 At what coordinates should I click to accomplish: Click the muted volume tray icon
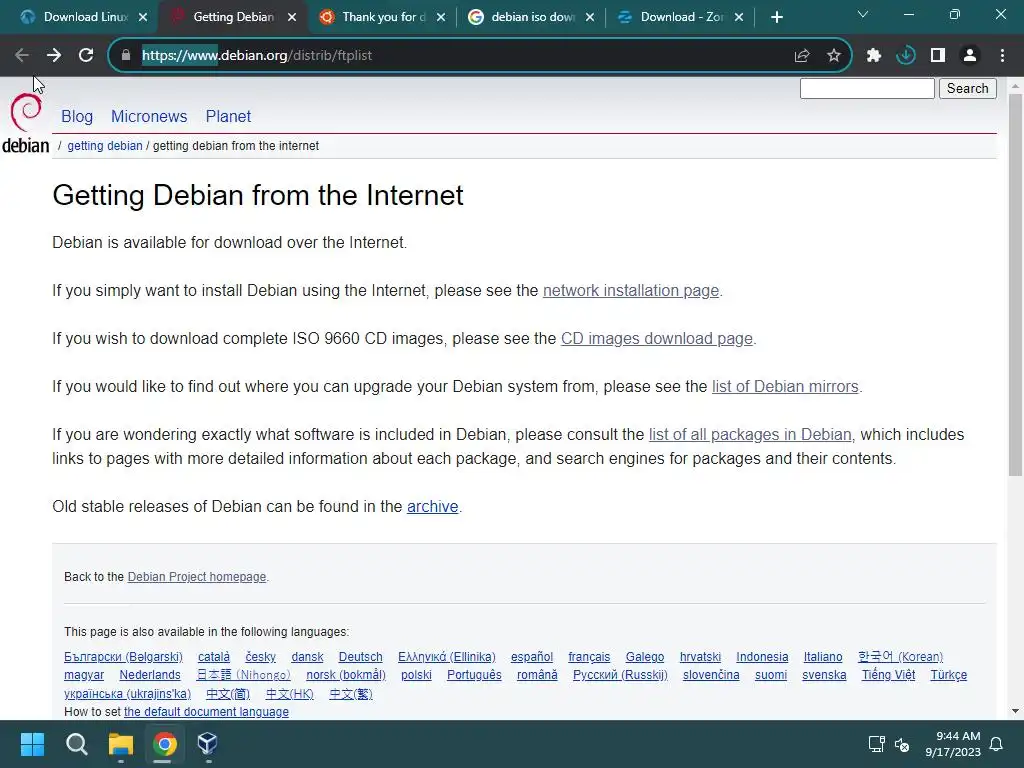(902, 744)
